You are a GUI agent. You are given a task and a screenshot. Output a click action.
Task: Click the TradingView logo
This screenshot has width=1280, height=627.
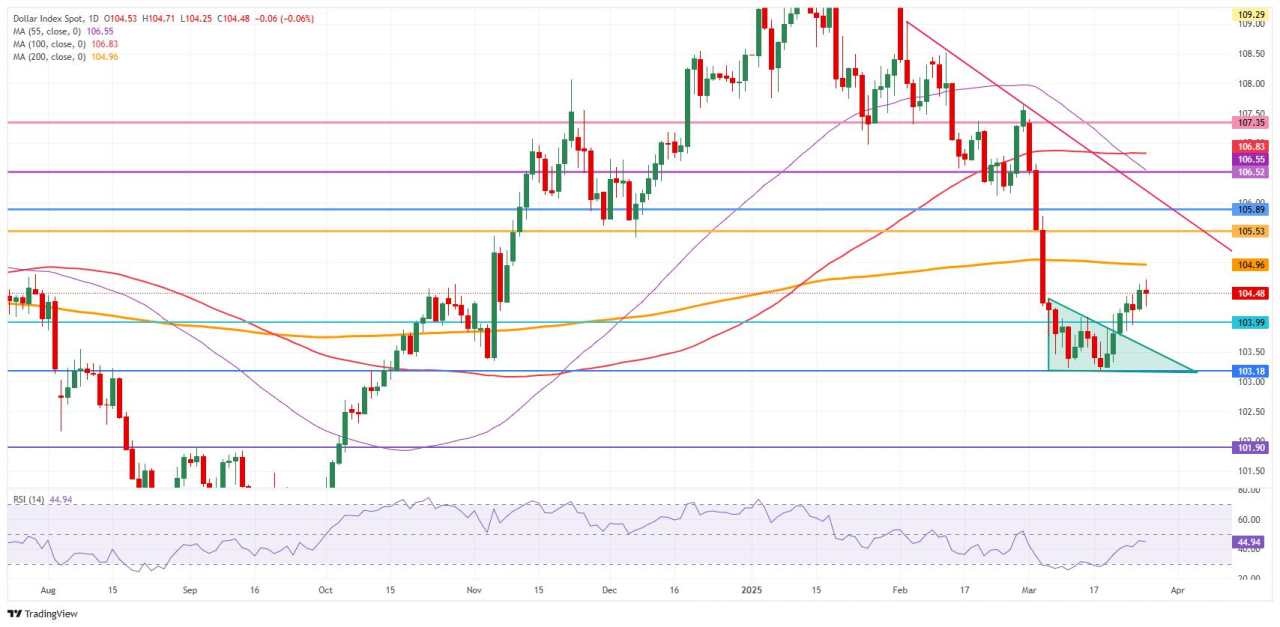pos(42,613)
